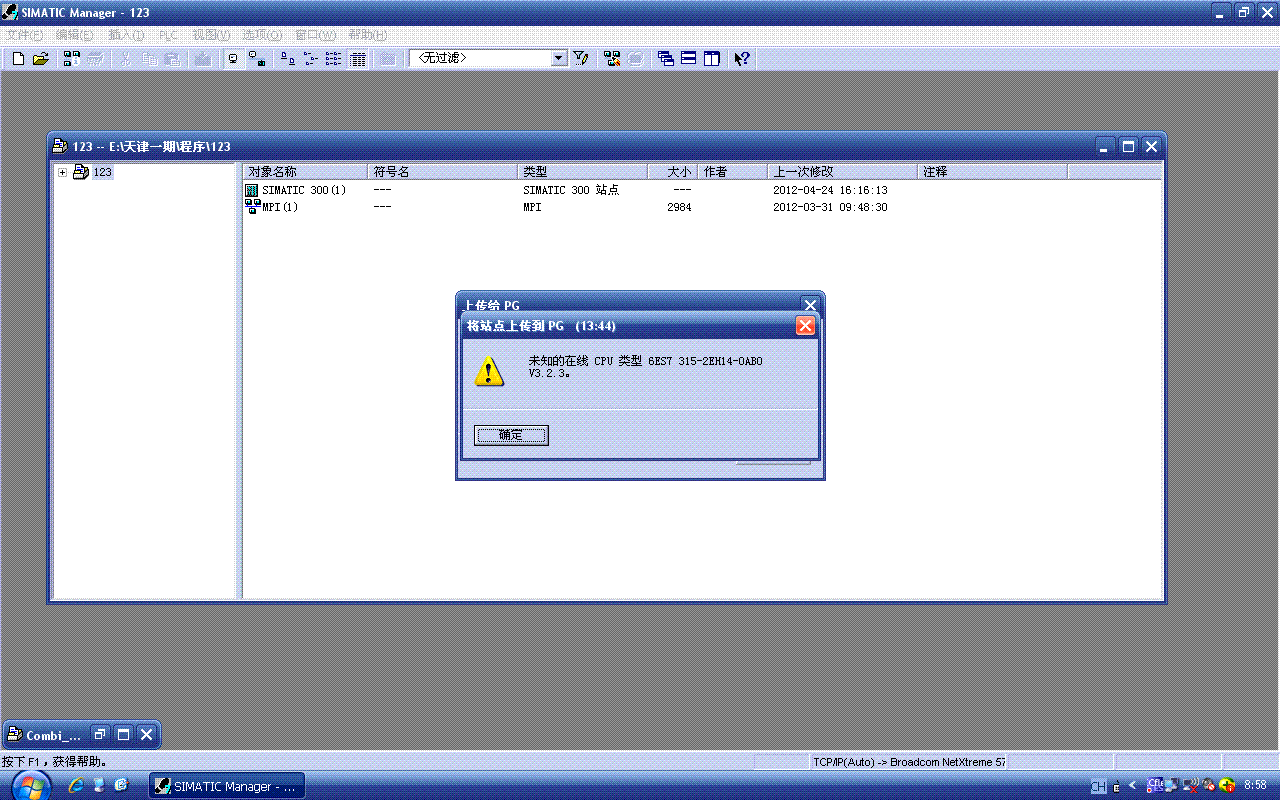Click the Paste toolbar icon

pyautogui.click(x=172, y=59)
